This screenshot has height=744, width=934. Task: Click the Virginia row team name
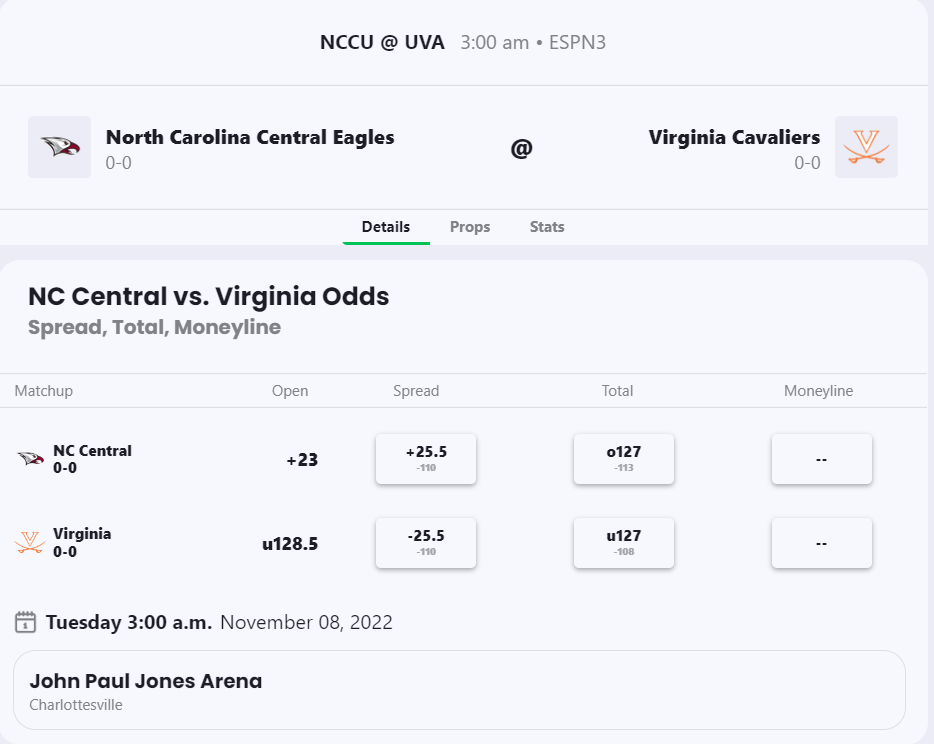pyautogui.click(x=82, y=534)
